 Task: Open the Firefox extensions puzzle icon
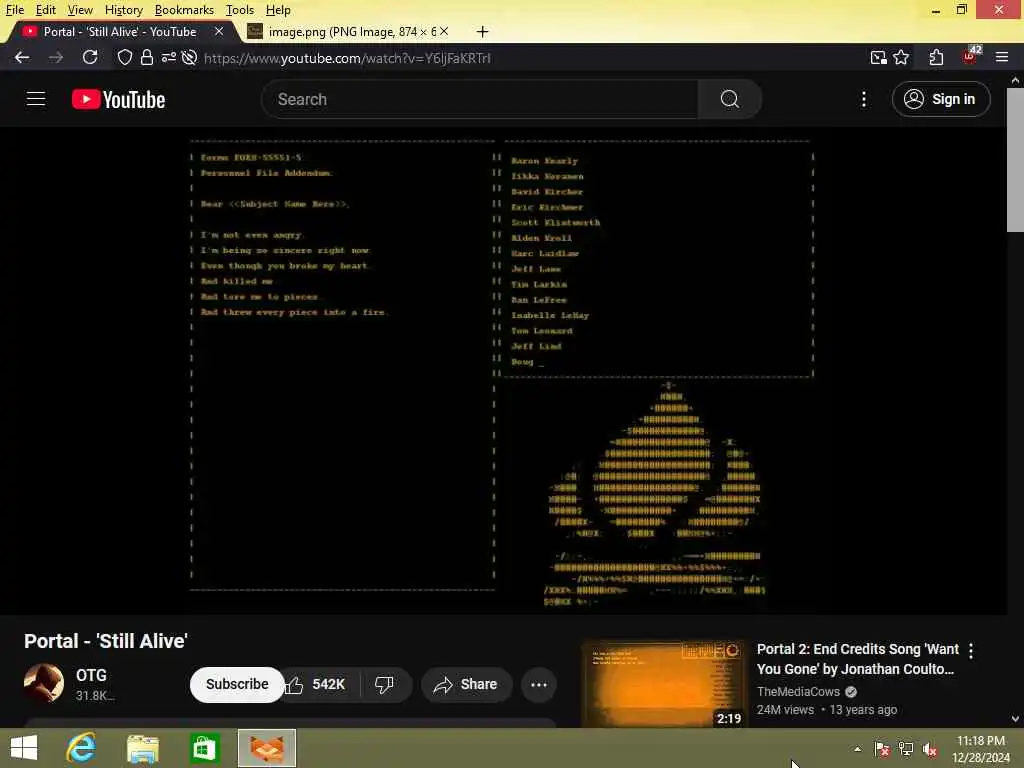(x=936, y=57)
